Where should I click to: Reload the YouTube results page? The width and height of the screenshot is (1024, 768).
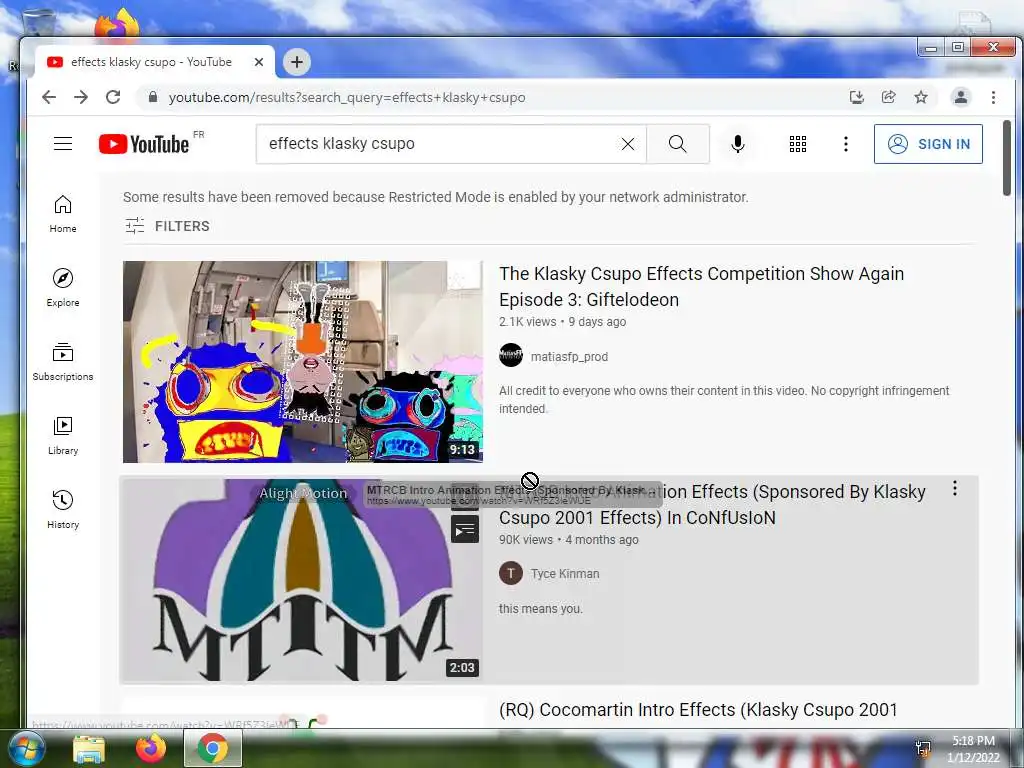click(113, 97)
